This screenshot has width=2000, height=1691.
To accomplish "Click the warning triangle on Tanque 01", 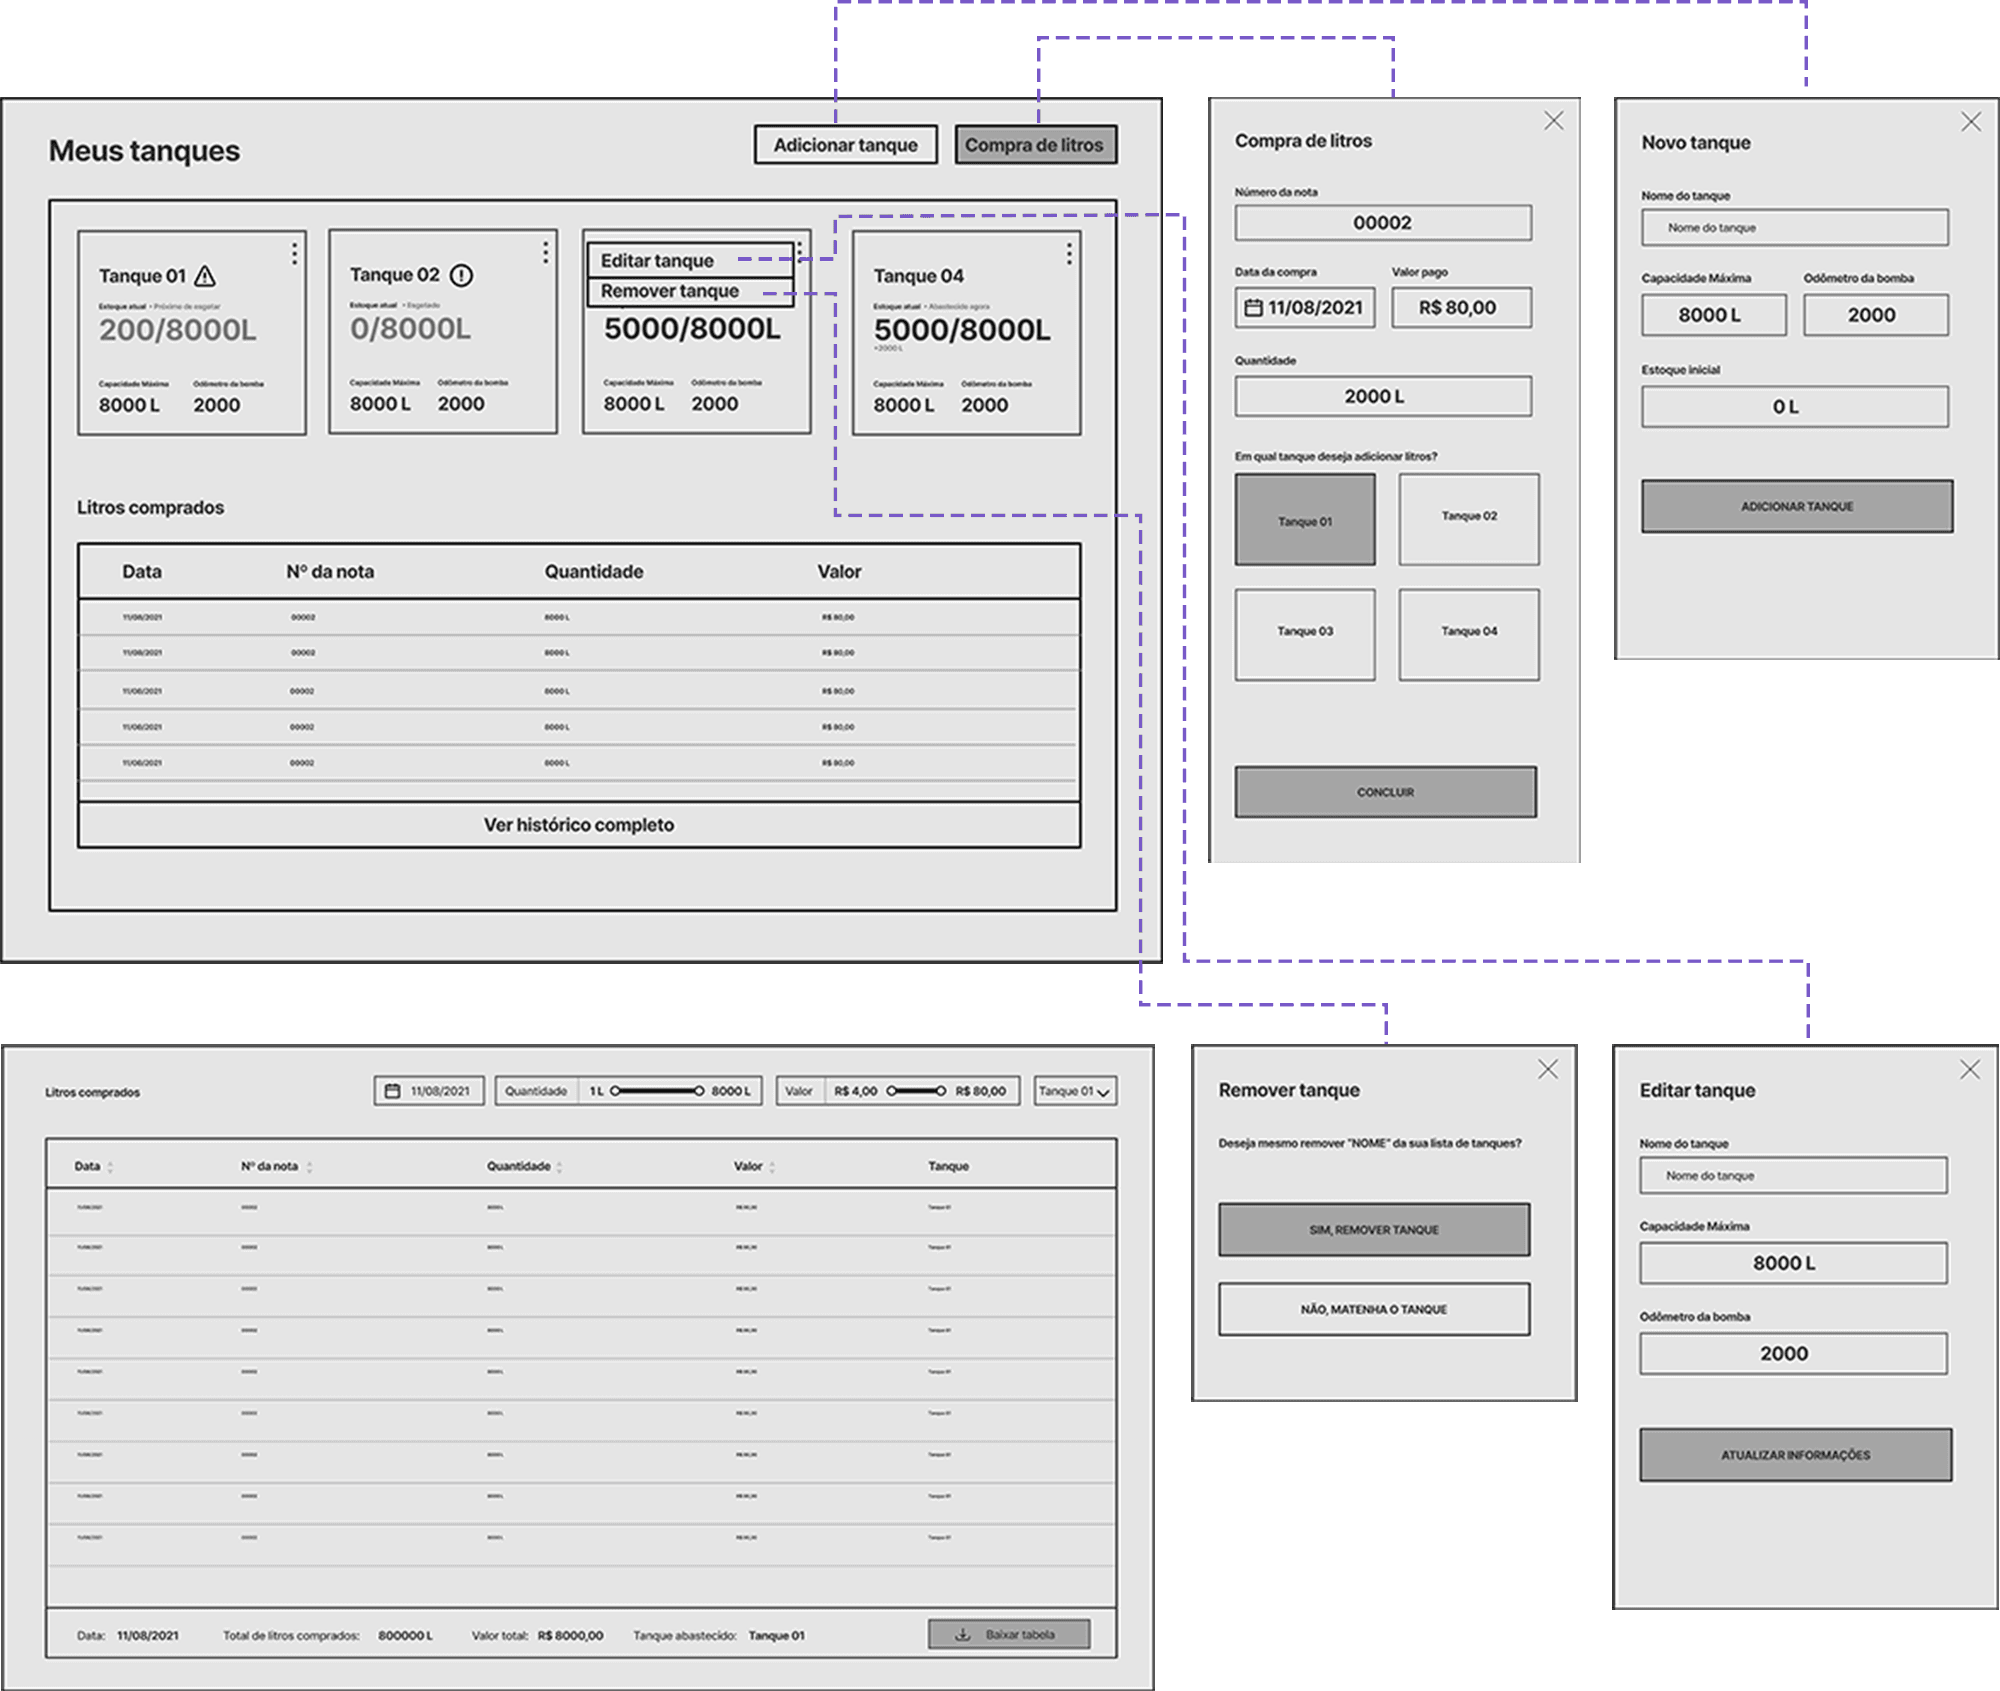I will 205,276.
